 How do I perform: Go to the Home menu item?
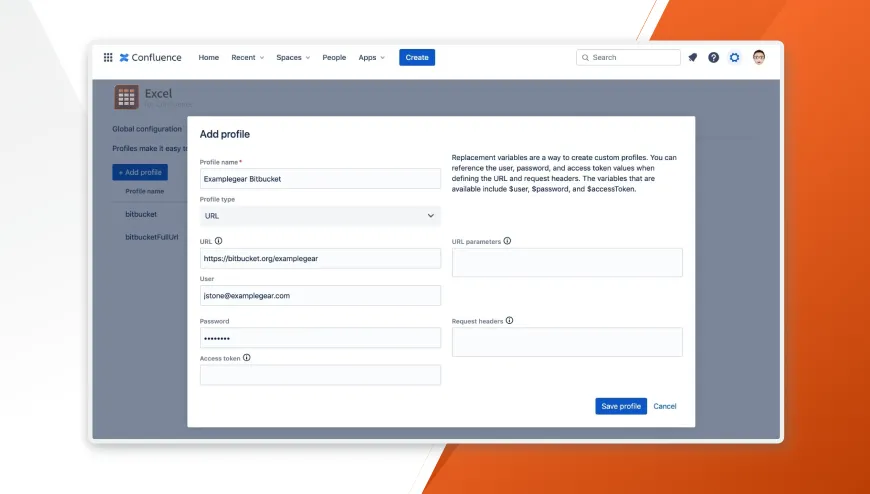209,57
